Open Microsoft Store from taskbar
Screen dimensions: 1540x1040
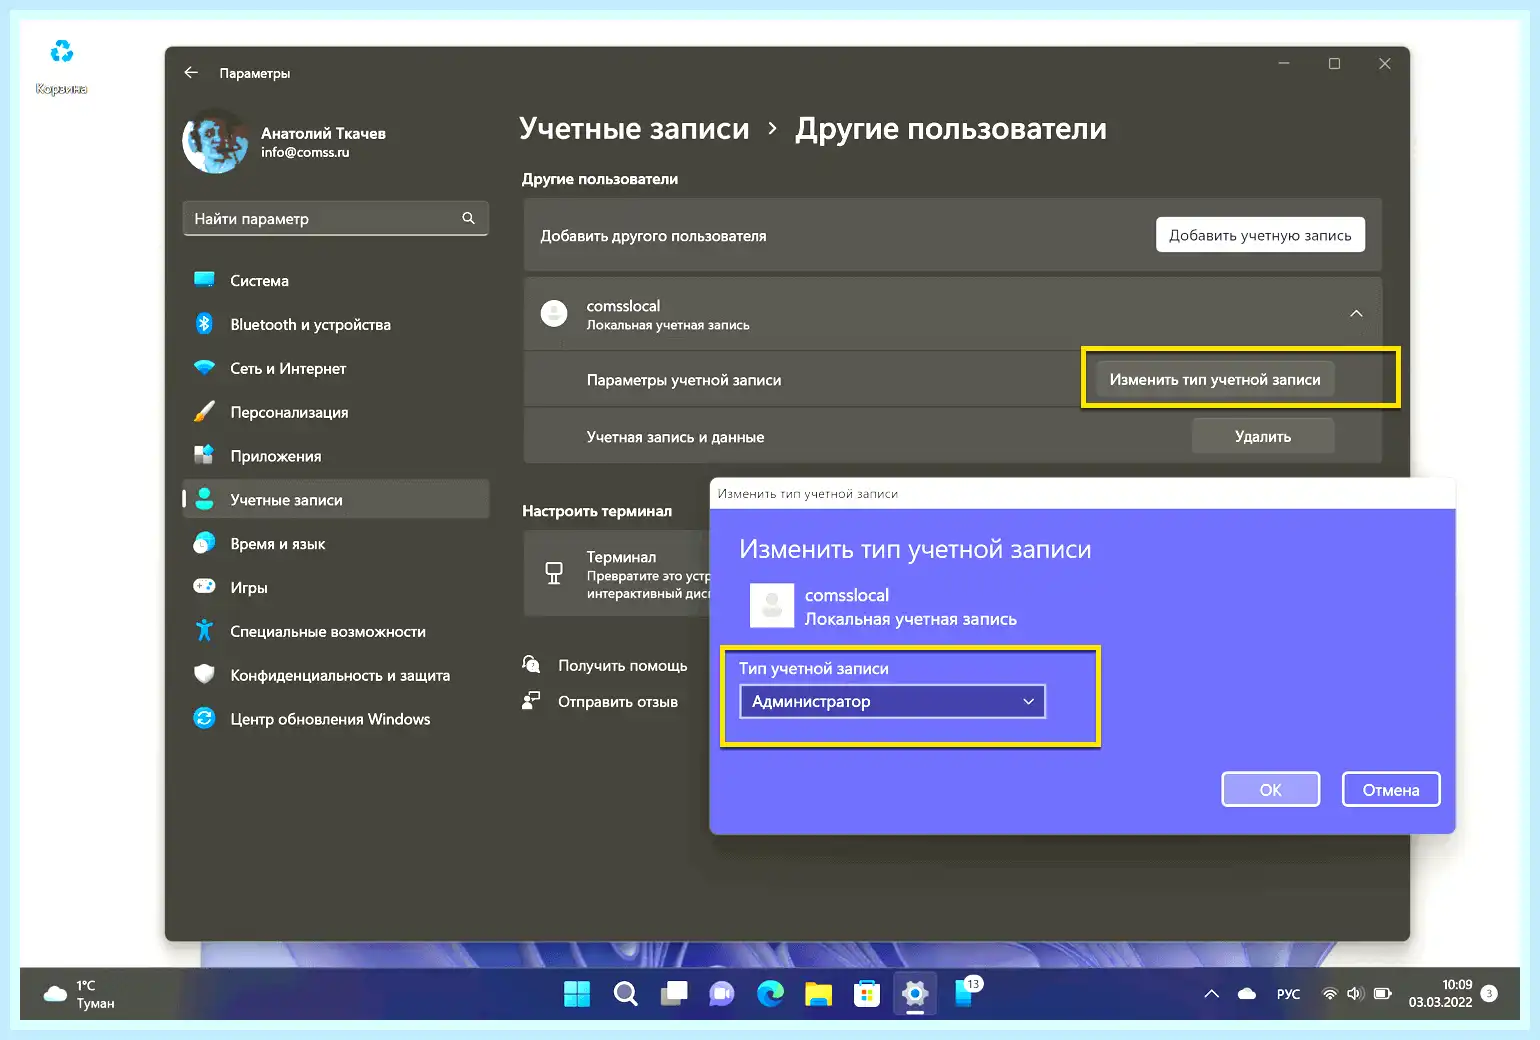866,994
